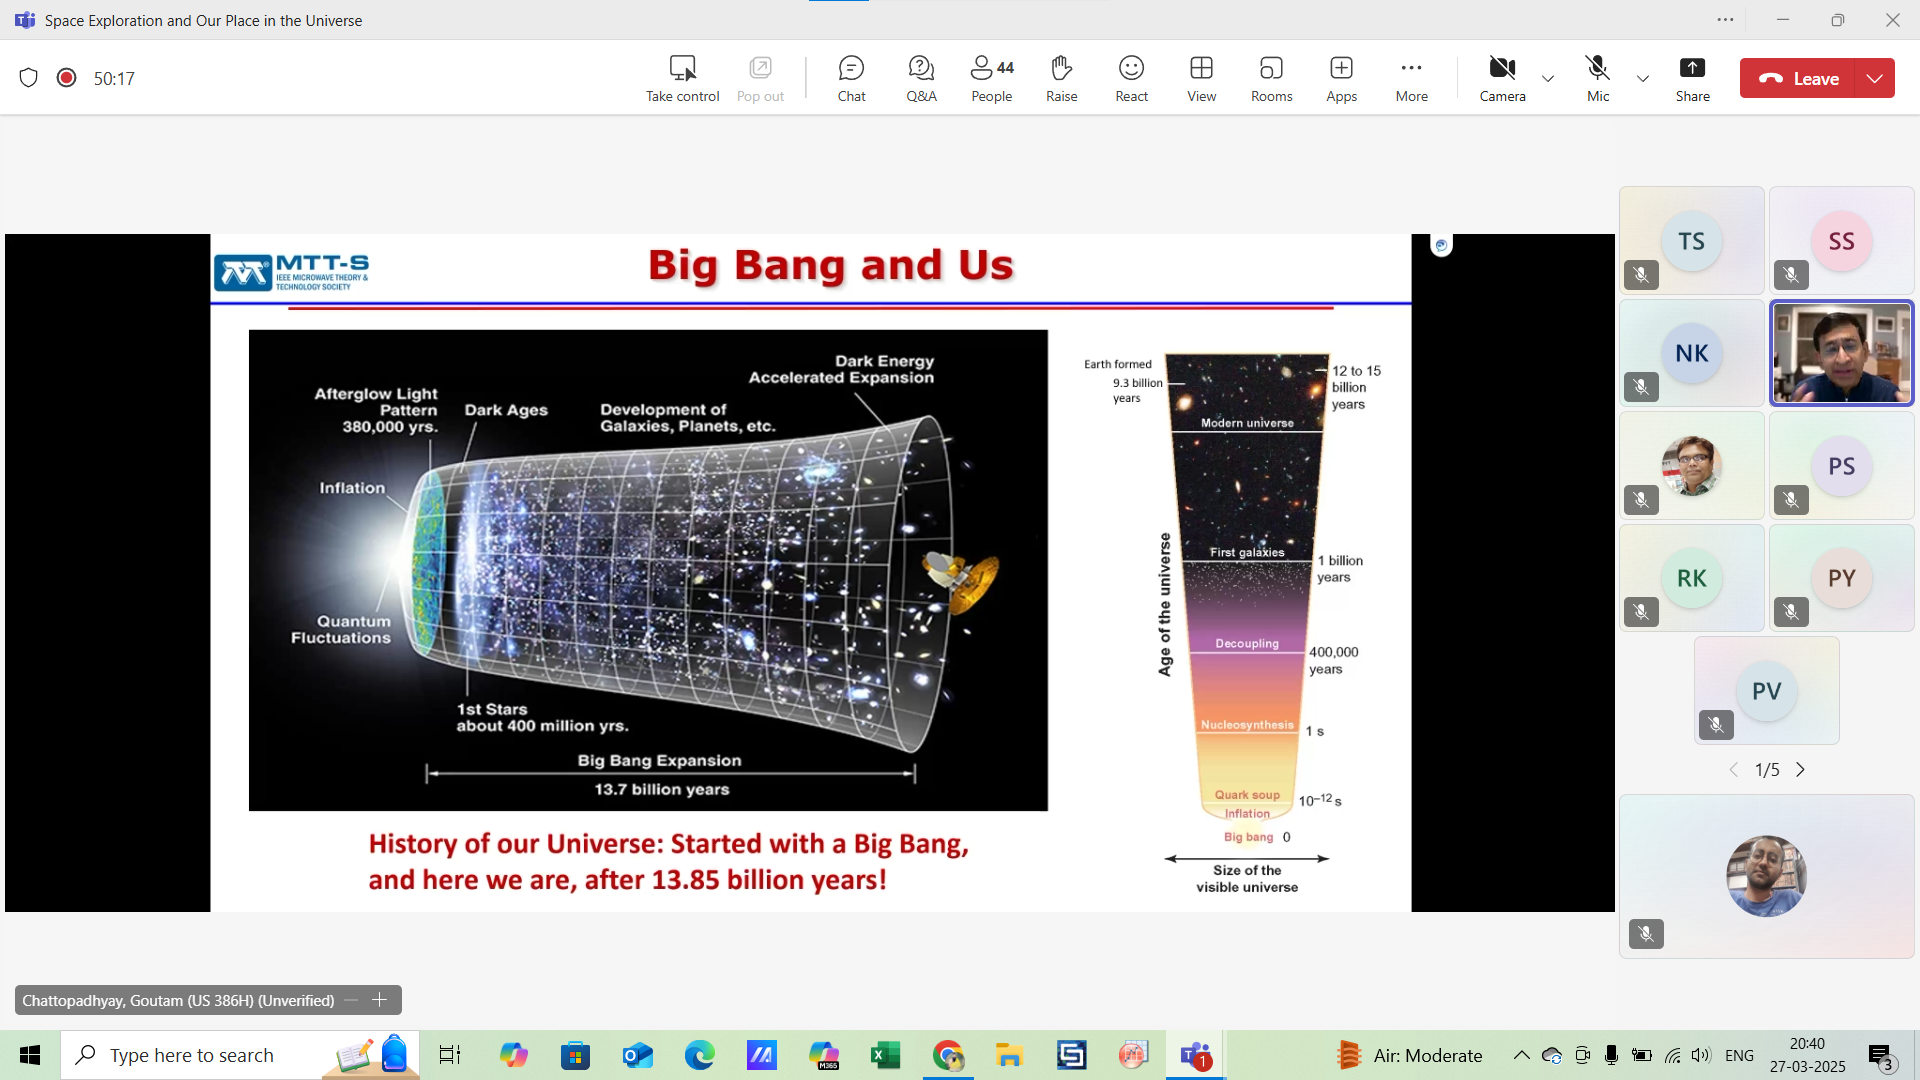
Task: Click the recording indicator icon
Action: tap(67, 78)
